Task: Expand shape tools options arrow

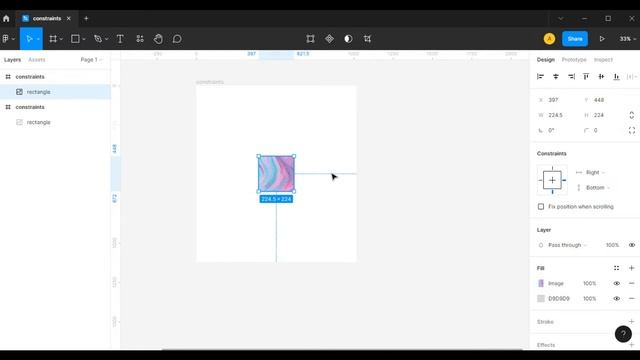Action: click(84, 39)
